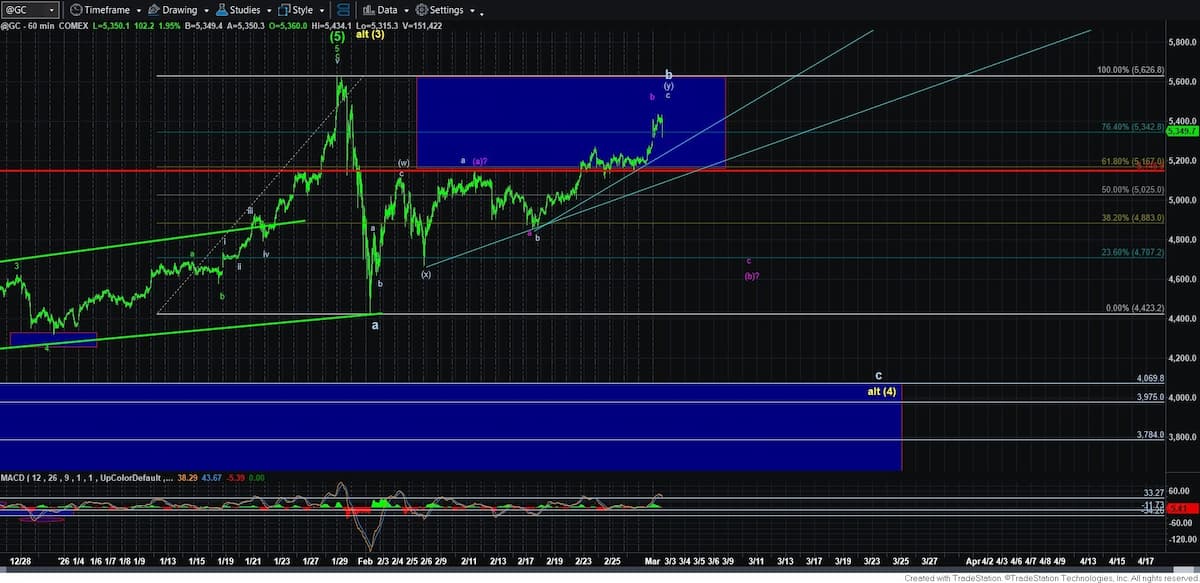Screen dimensions: 1200x583
Task: Click the 3/25 date on time axis
Action: coord(901,563)
